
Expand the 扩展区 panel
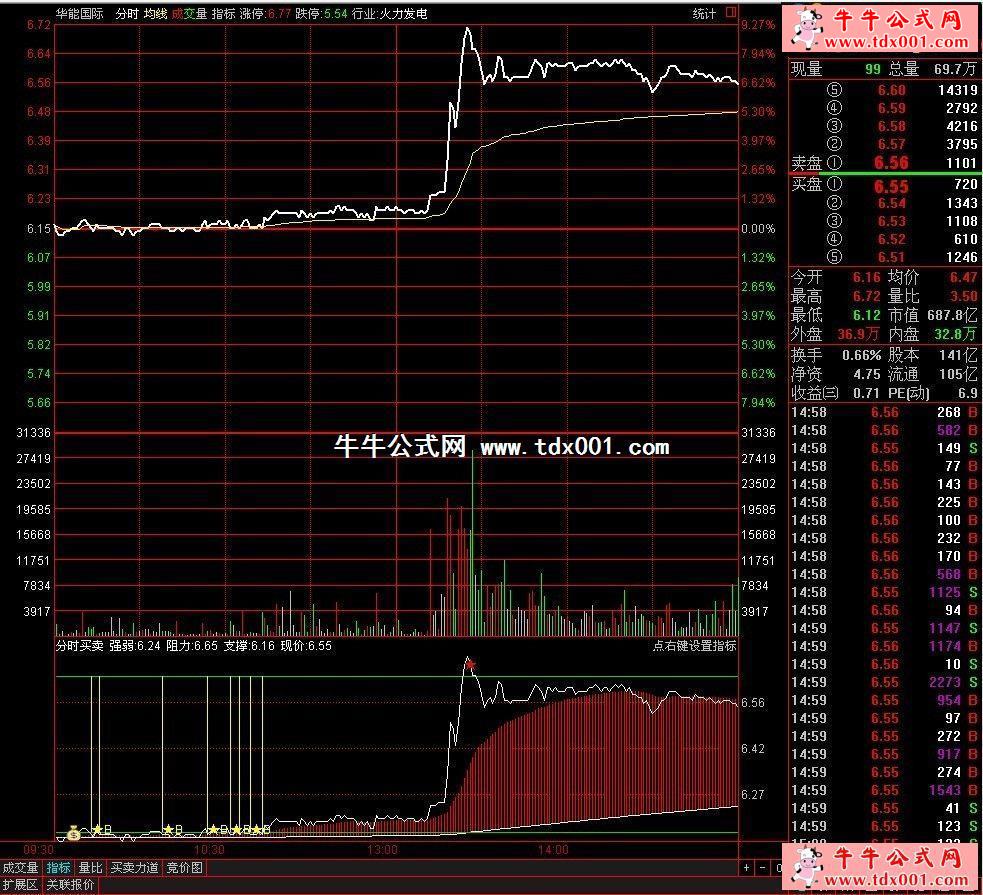coord(20,885)
